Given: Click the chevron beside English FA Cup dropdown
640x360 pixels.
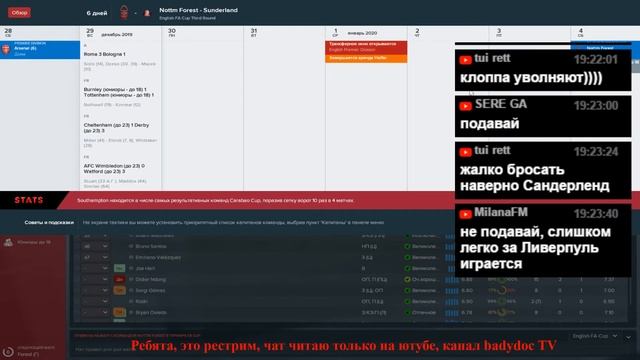Looking at the screenshot, I should coord(628,337).
